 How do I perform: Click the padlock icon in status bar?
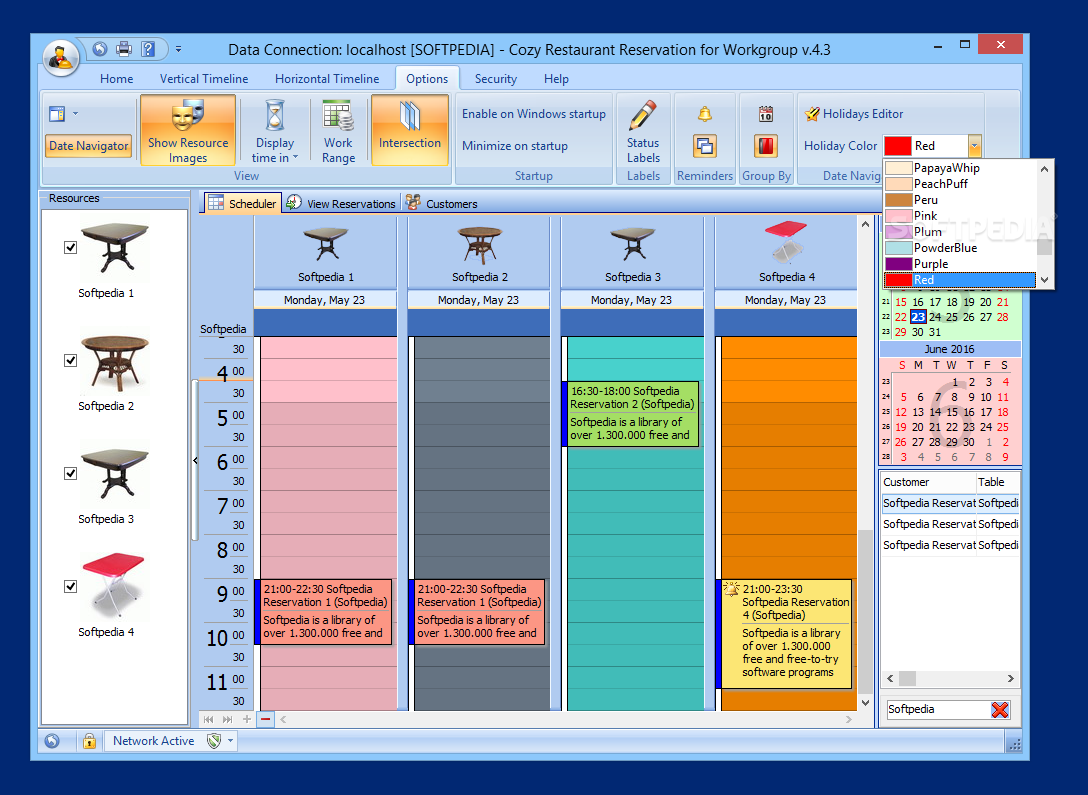click(x=90, y=741)
